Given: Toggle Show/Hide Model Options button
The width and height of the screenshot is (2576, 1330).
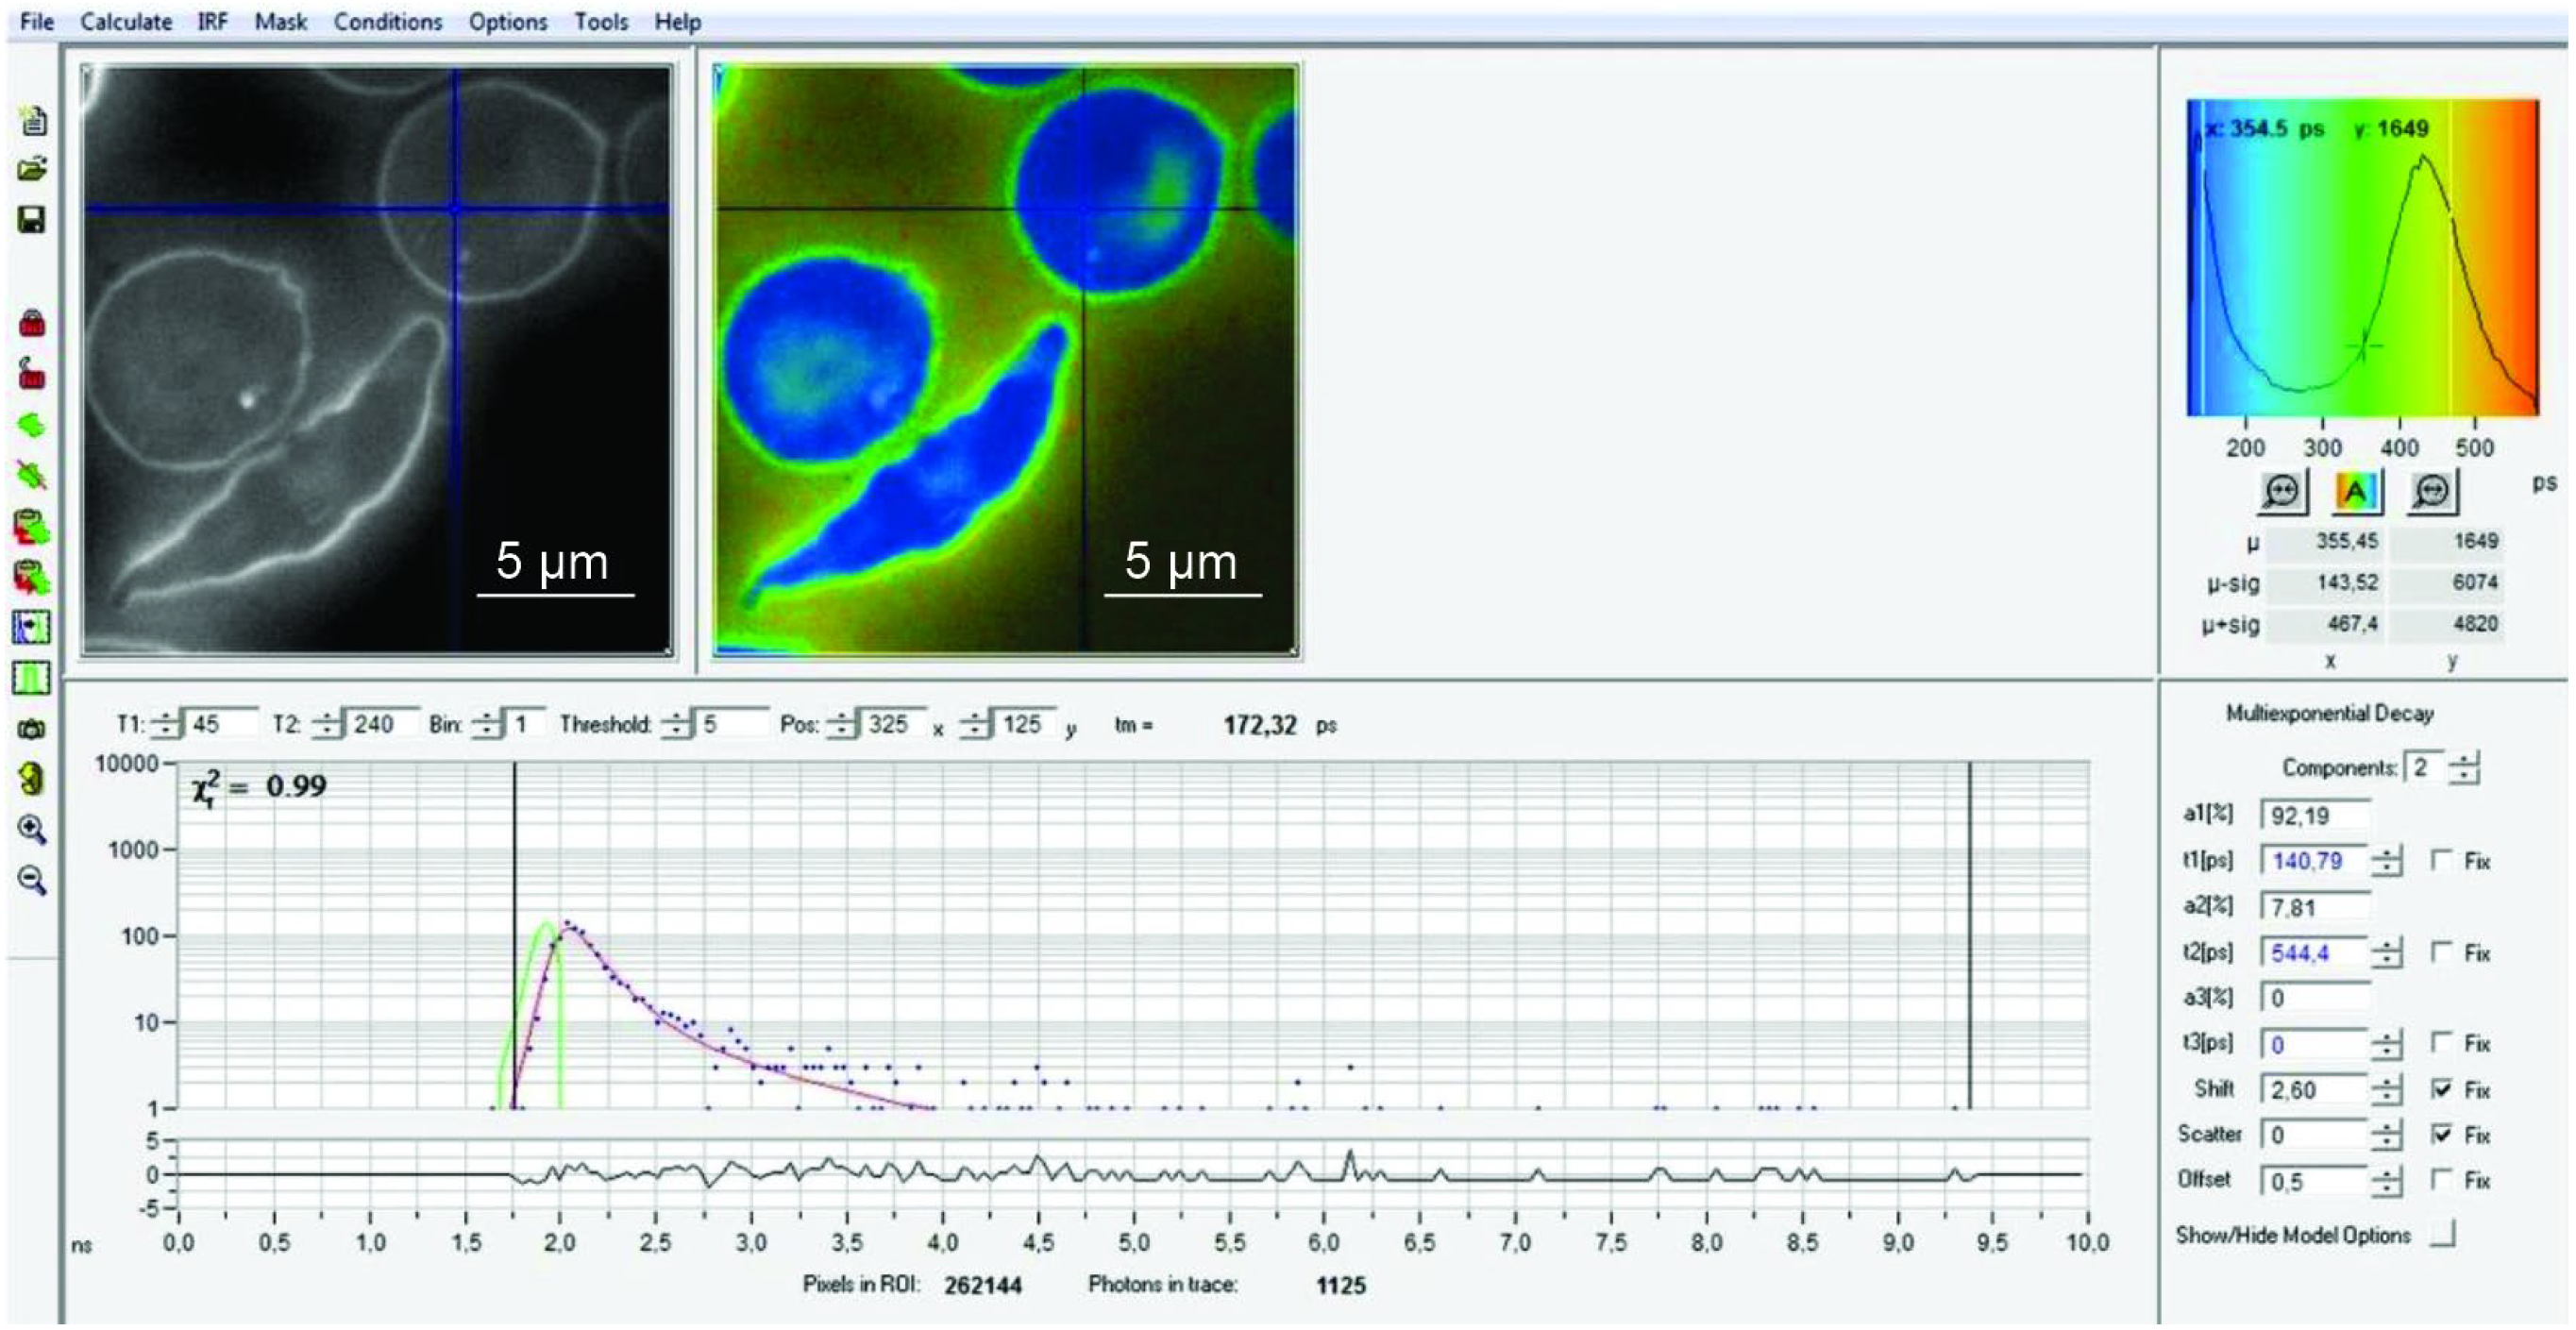Looking at the screenshot, I should coord(2442,1236).
